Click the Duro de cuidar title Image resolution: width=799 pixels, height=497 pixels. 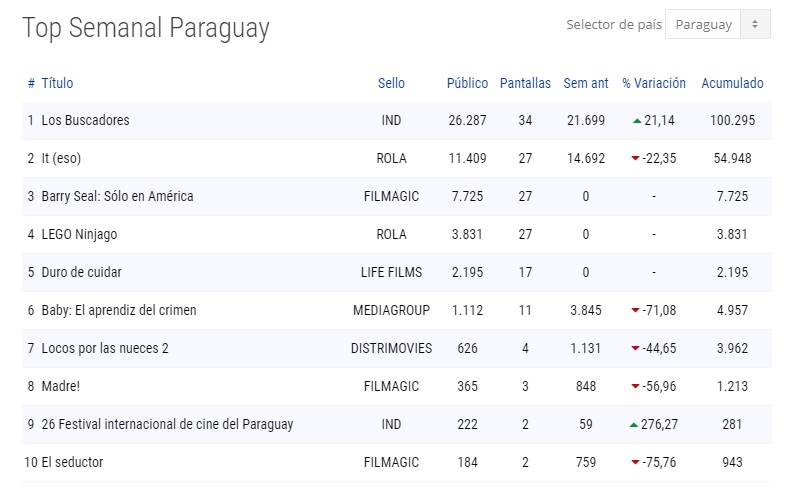coord(81,273)
